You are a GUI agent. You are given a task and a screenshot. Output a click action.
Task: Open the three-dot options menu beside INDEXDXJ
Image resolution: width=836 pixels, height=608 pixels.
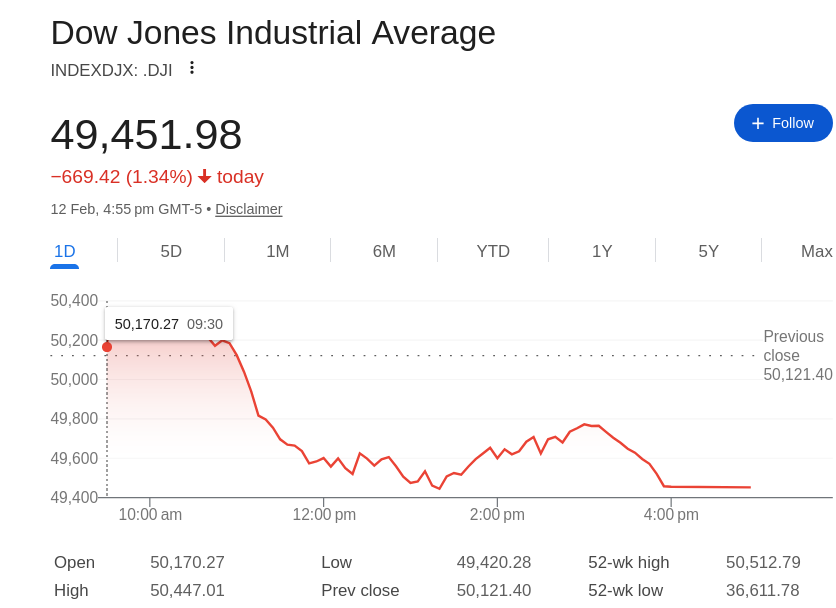pos(192,68)
